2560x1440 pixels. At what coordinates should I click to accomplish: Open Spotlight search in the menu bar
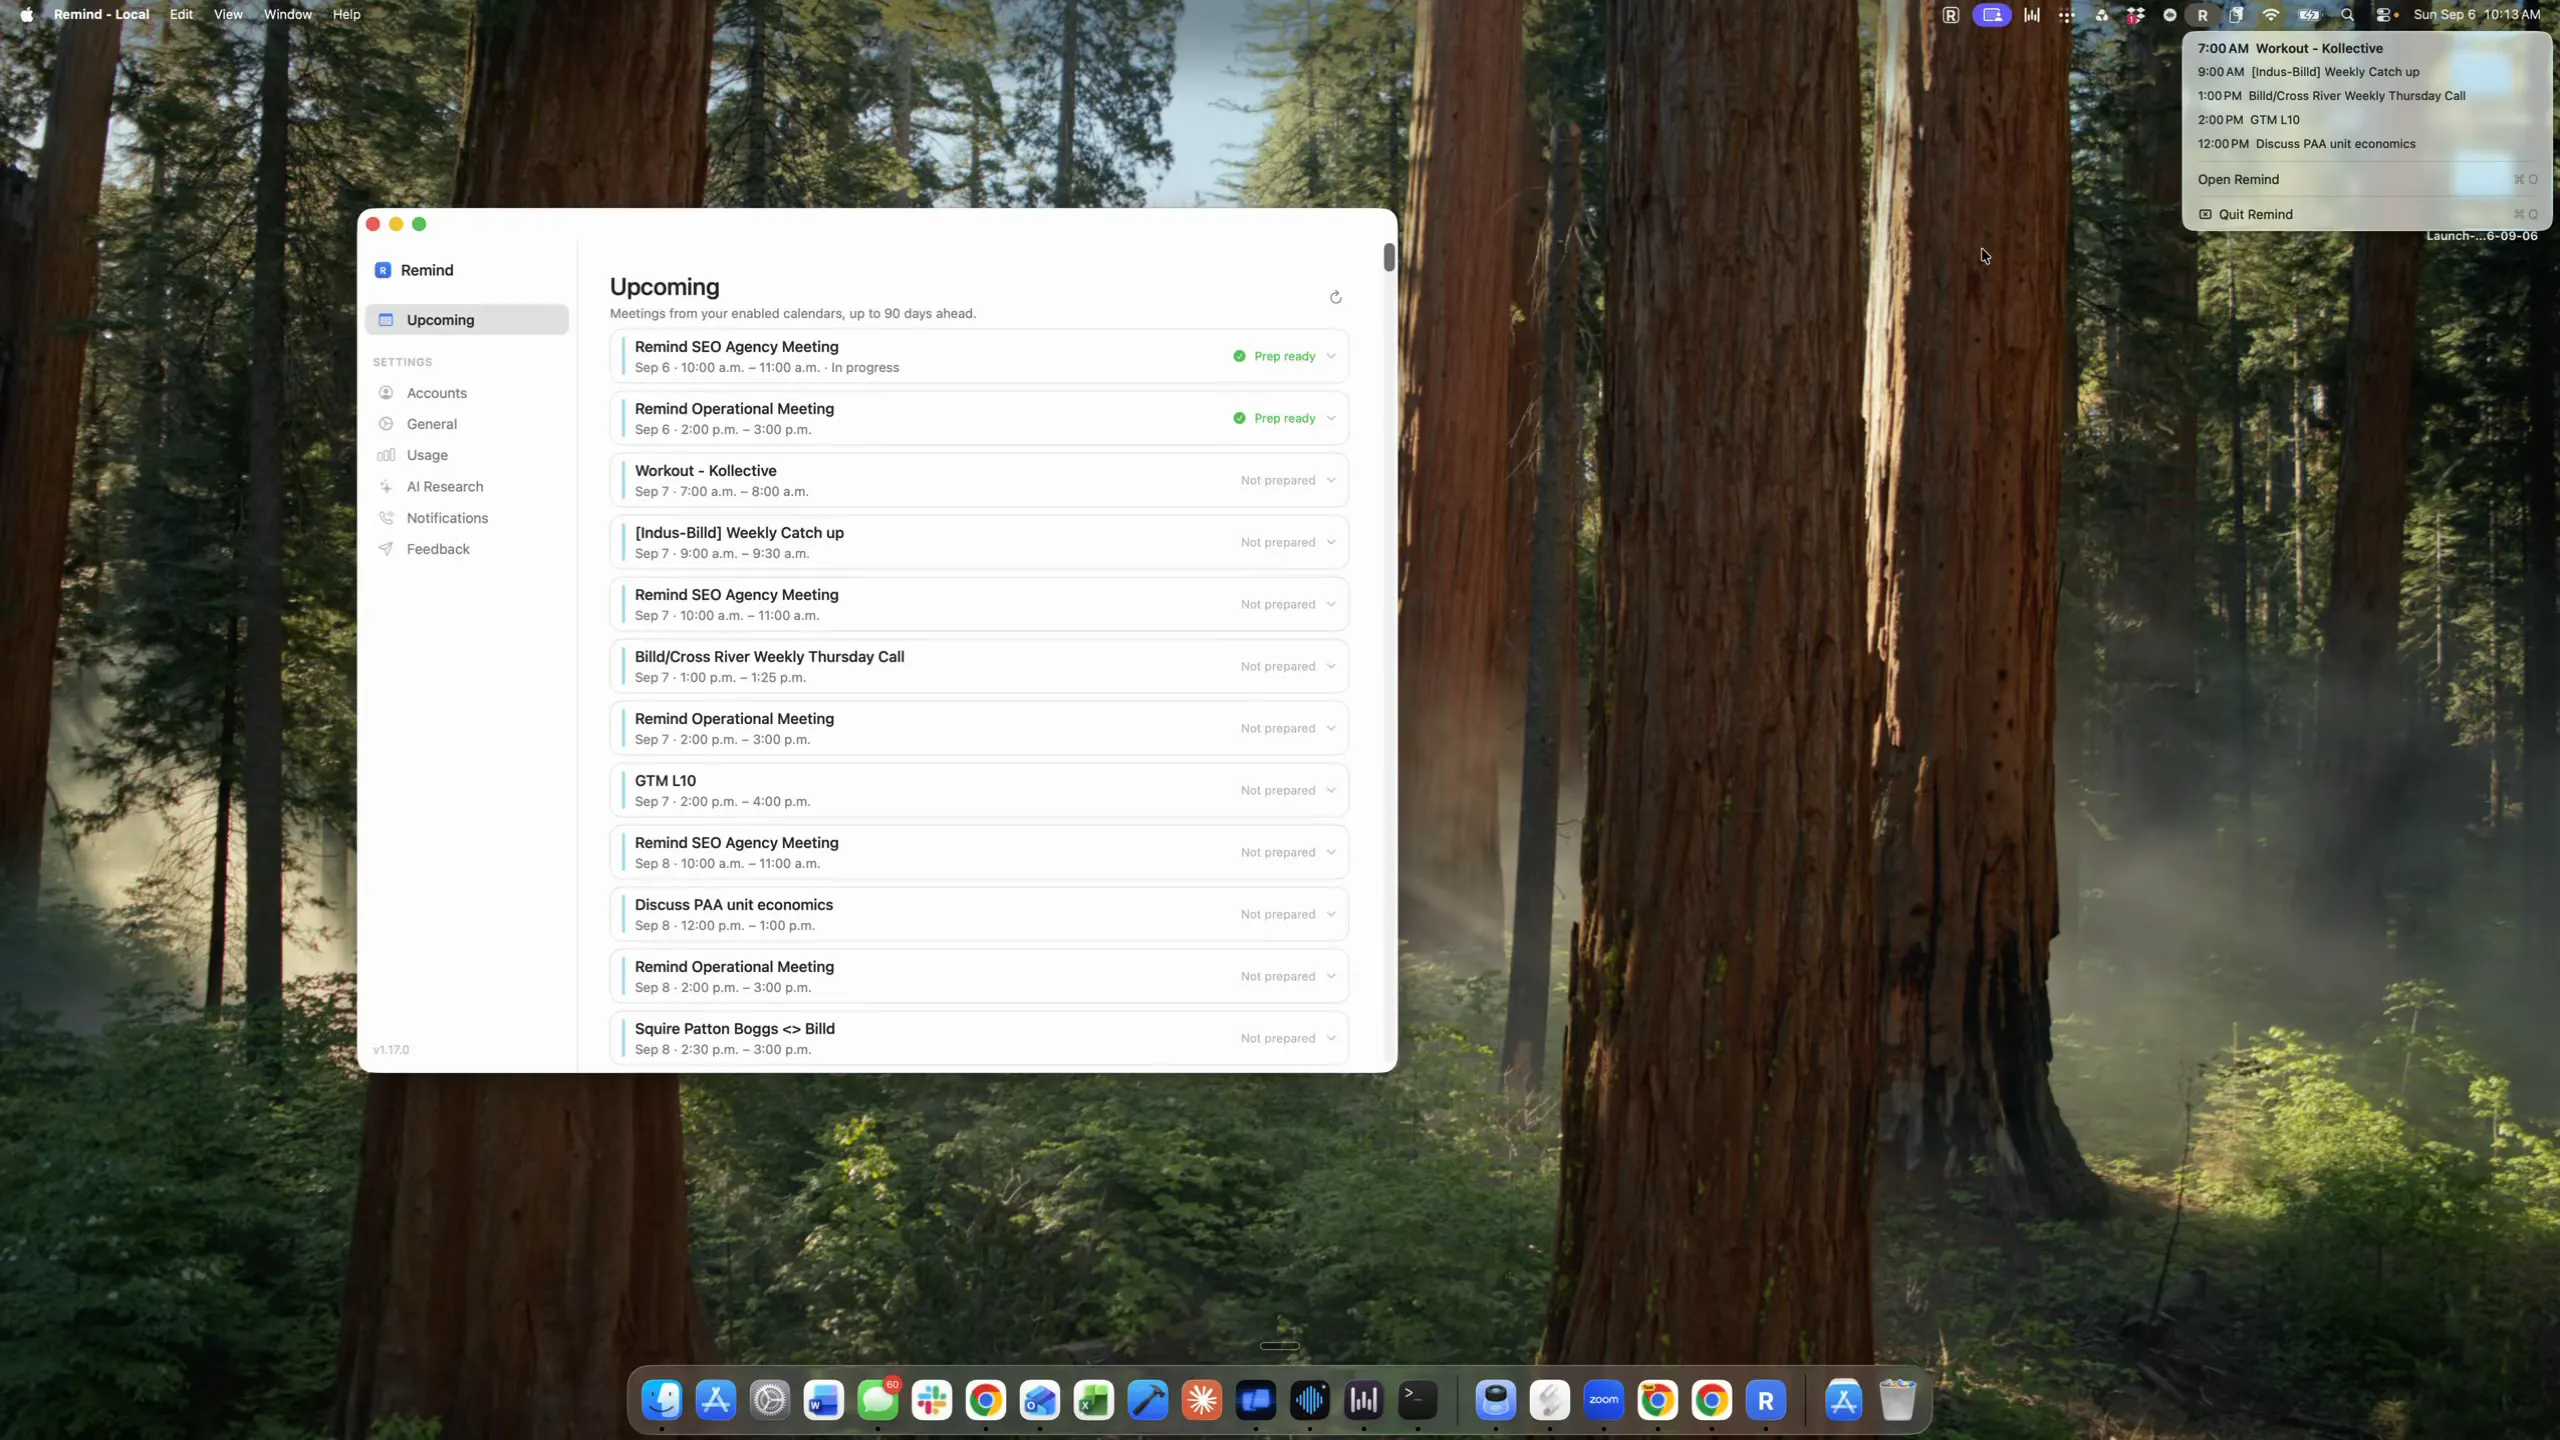(x=2347, y=15)
